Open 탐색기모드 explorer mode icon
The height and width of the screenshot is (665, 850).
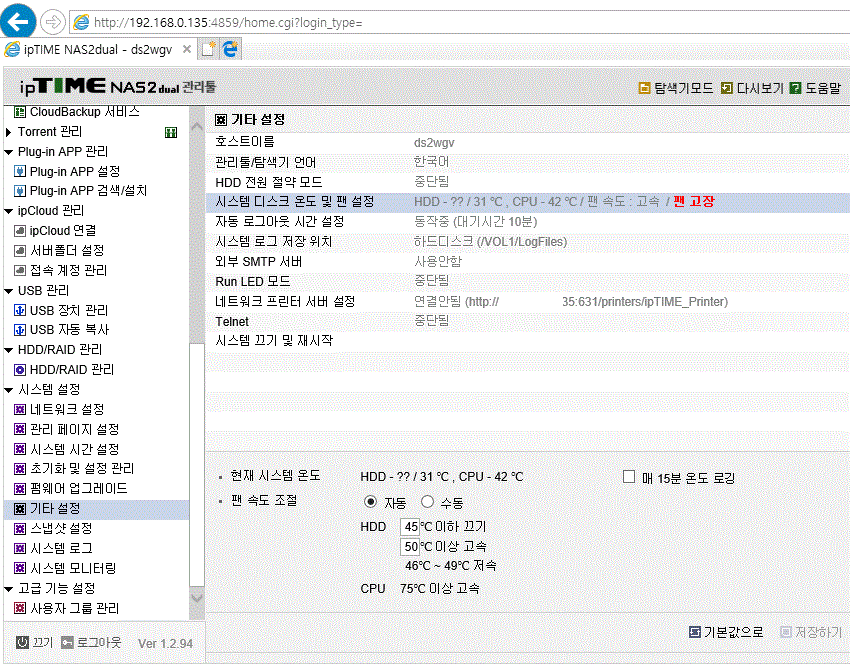coord(644,88)
